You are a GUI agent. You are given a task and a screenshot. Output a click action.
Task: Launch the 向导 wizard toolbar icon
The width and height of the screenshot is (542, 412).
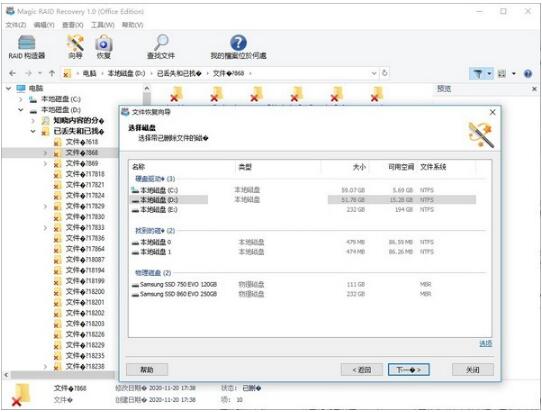tap(75, 47)
